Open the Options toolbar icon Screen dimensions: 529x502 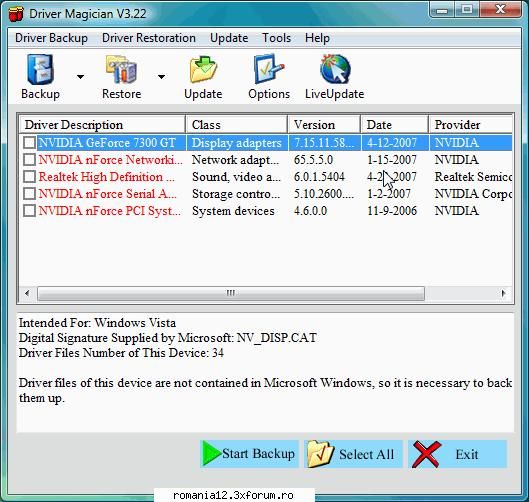269,69
